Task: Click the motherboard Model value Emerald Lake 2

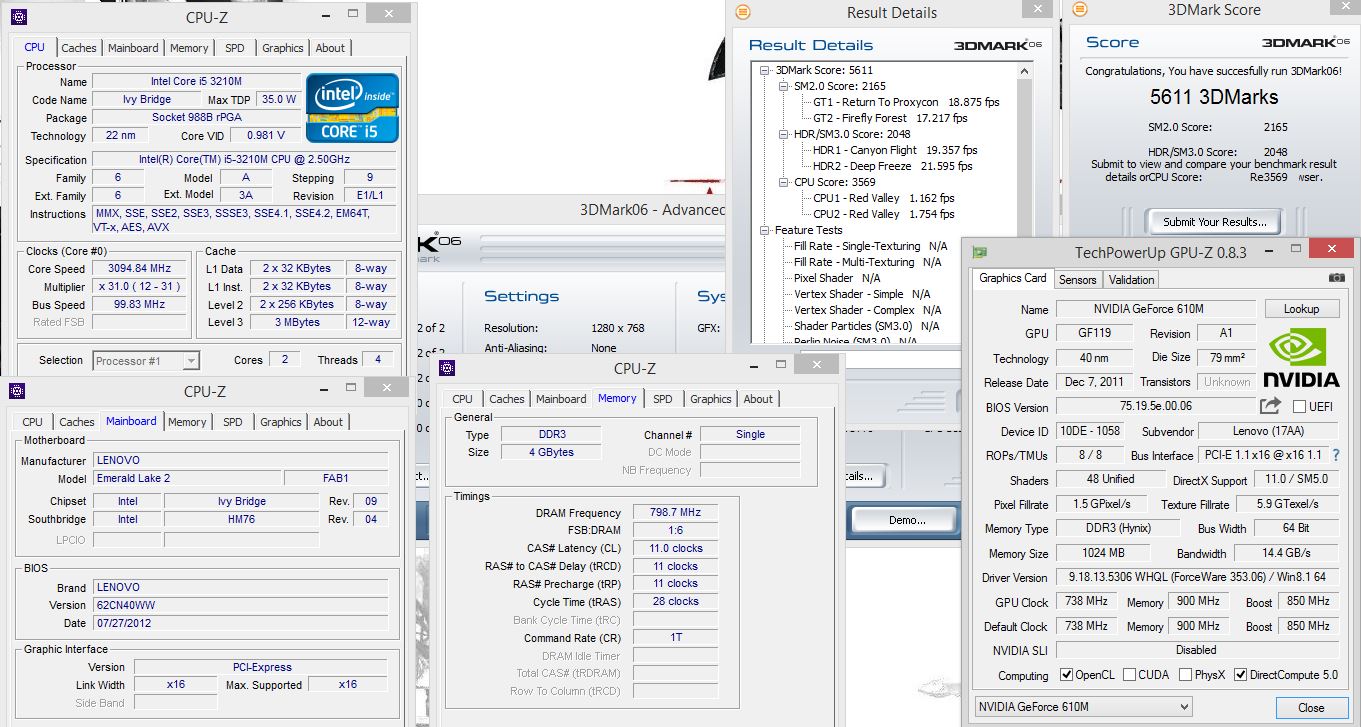Action: (x=186, y=478)
